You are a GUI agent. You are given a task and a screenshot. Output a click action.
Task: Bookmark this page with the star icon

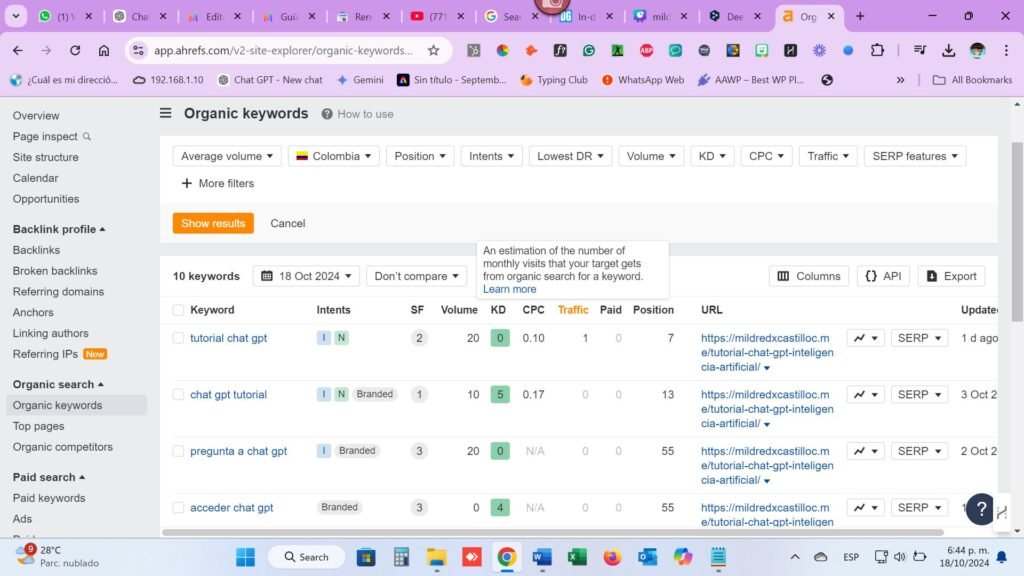[433, 50]
